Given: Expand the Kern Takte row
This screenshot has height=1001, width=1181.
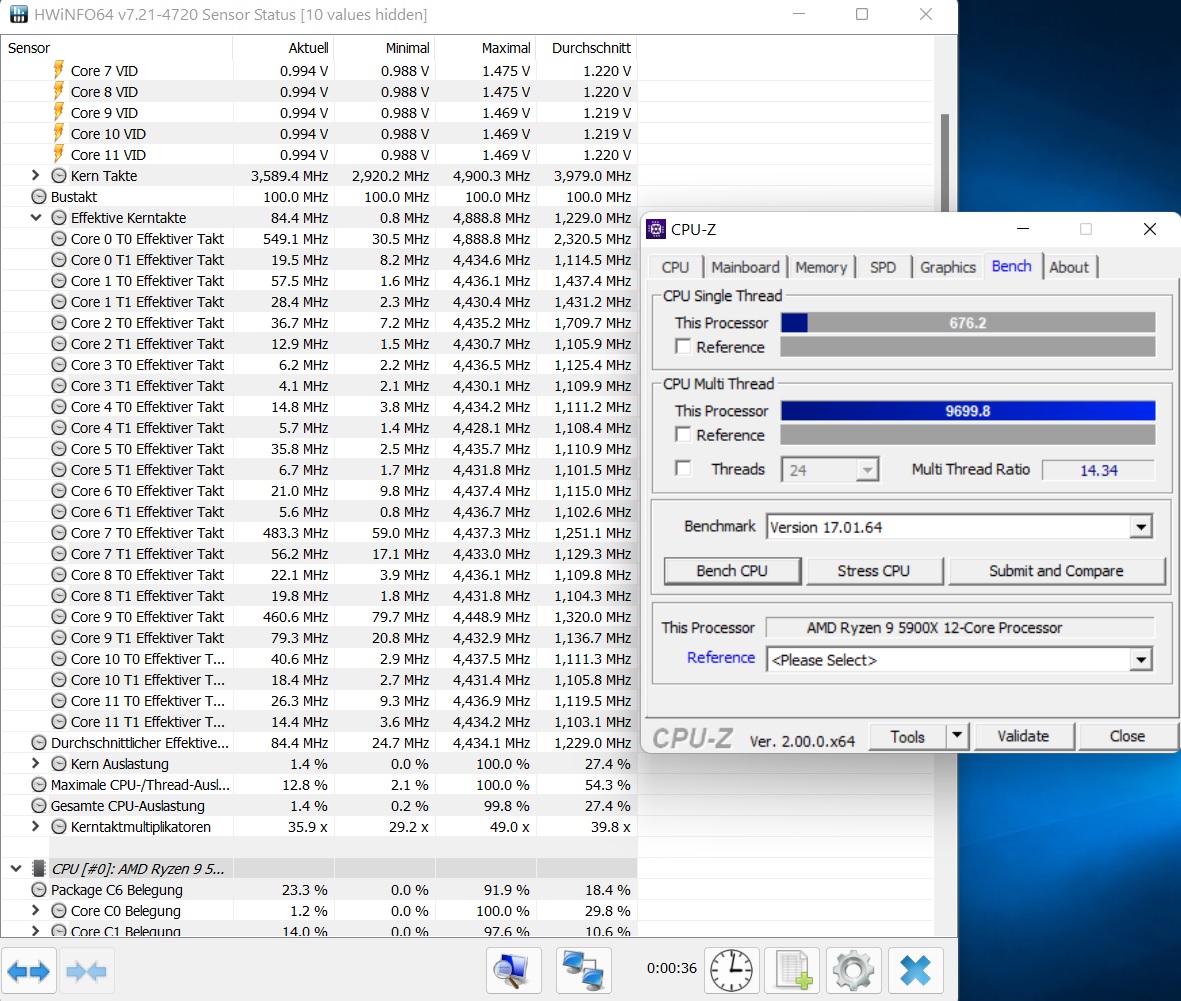Looking at the screenshot, I should (x=35, y=175).
